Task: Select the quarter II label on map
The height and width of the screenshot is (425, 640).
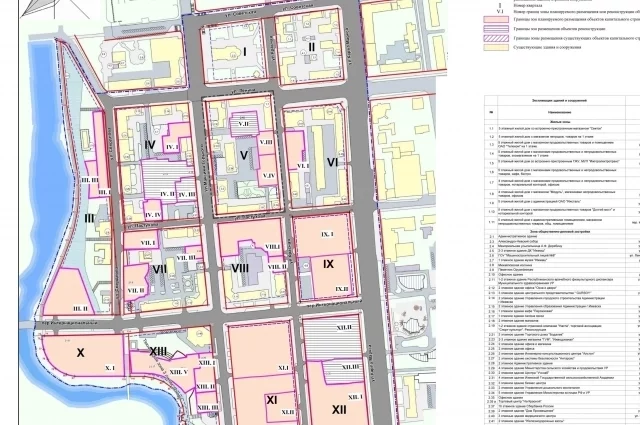Action: tap(311, 47)
